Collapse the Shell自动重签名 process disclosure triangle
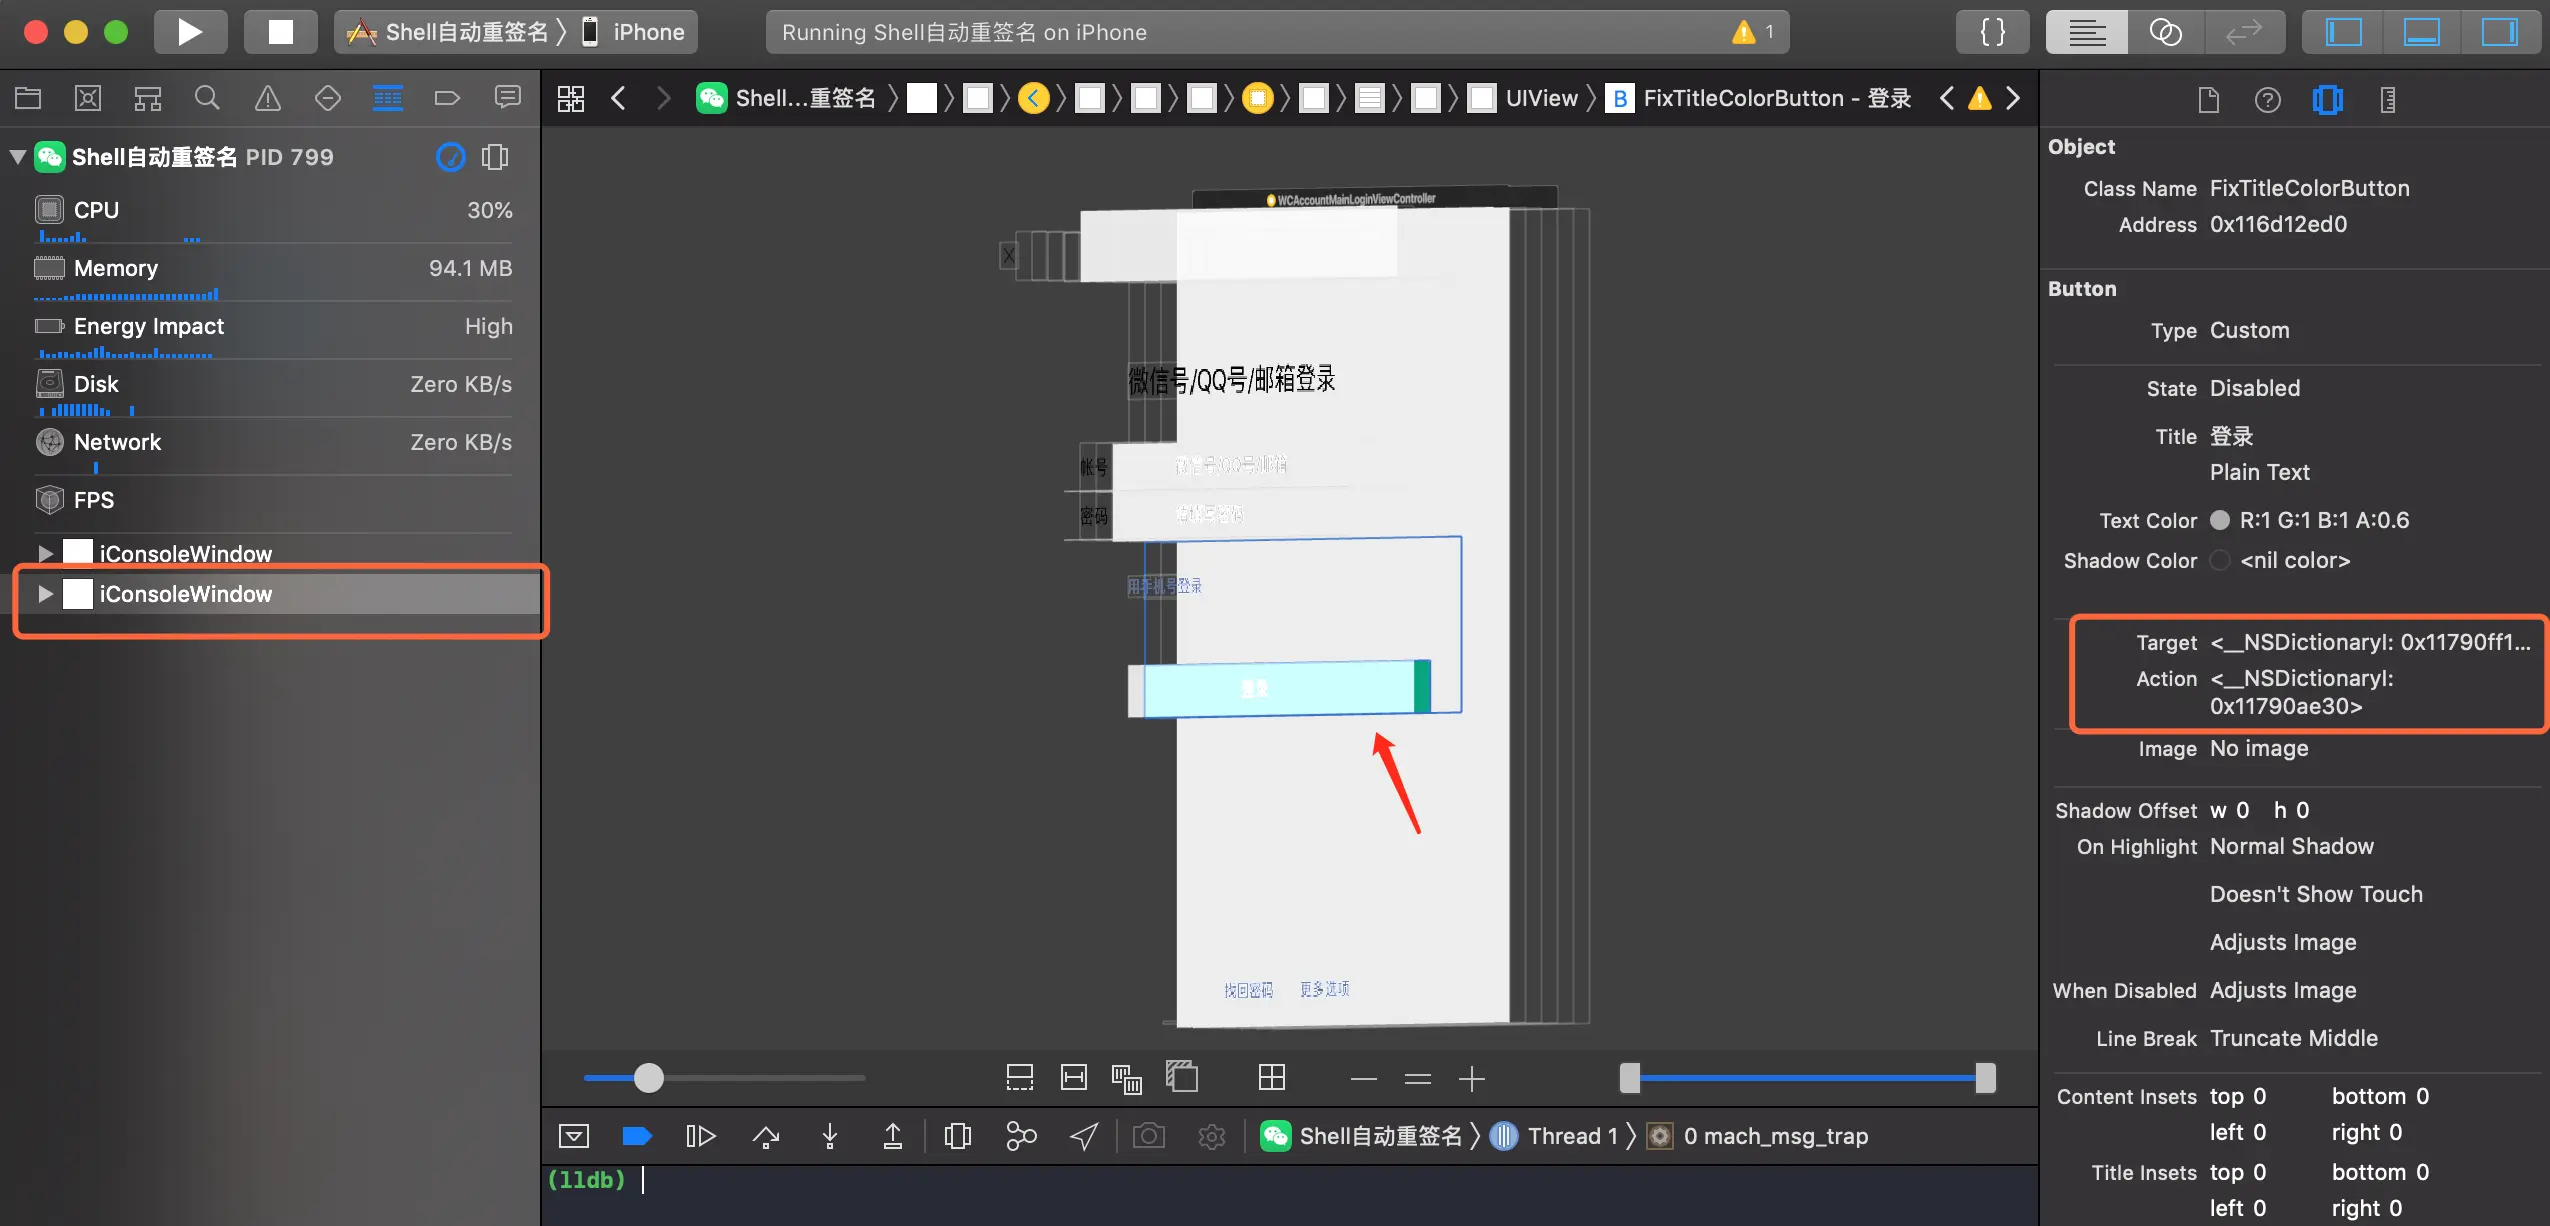This screenshot has width=2550, height=1226. [x=18, y=157]
